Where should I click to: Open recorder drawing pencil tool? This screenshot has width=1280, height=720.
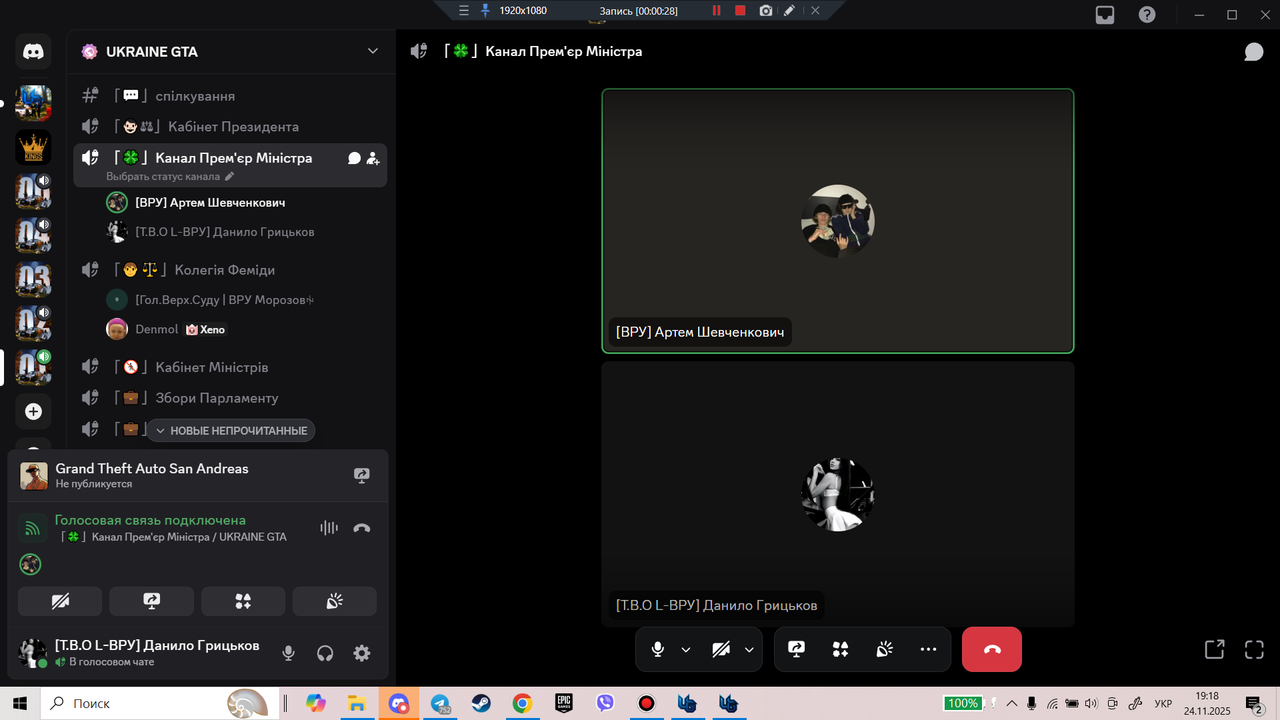790,10
